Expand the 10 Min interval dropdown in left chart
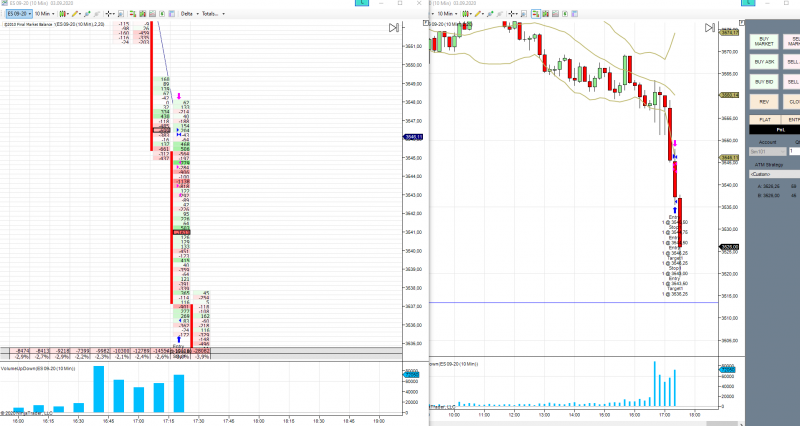The image size is (800, 426). (44, 14)
